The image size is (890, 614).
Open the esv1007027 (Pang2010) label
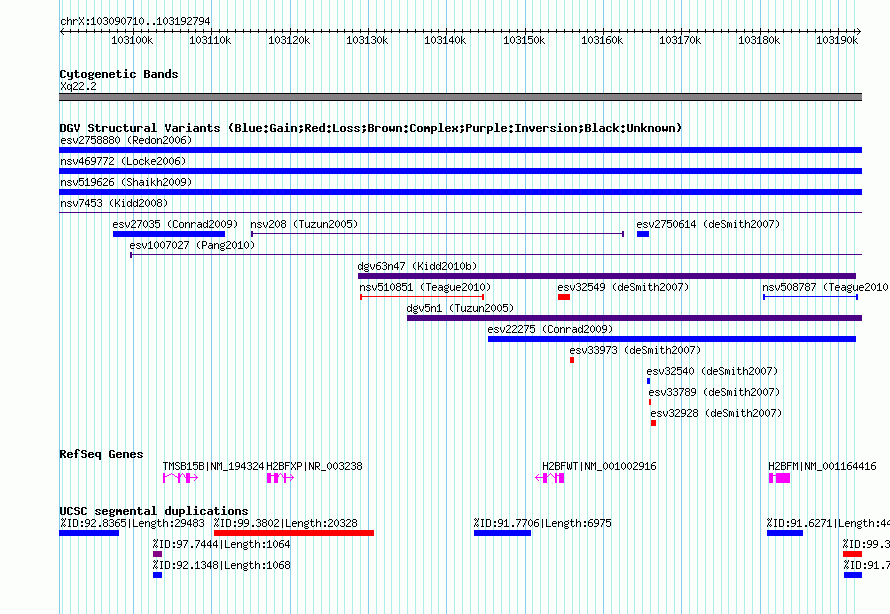tap(192, 245)
